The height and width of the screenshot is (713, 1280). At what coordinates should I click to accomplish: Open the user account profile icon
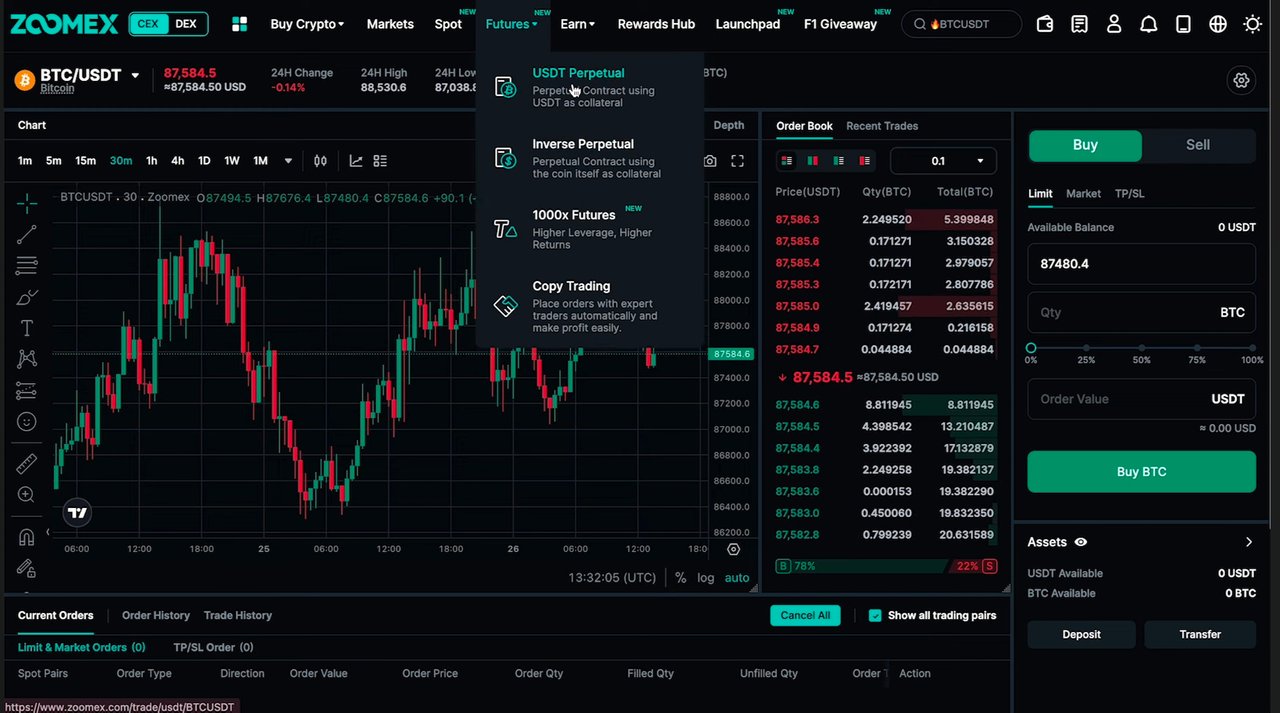point(1114,24)
